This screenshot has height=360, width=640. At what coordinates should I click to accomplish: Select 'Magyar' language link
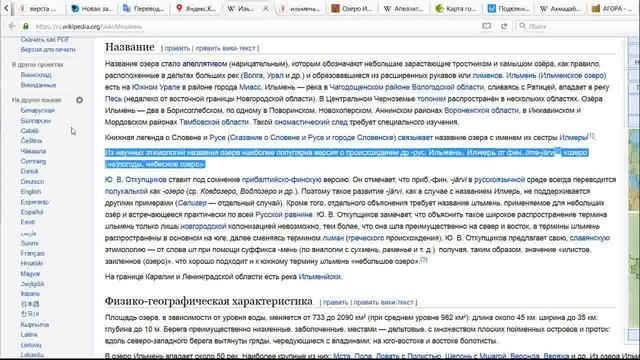[x=30, y=273]
